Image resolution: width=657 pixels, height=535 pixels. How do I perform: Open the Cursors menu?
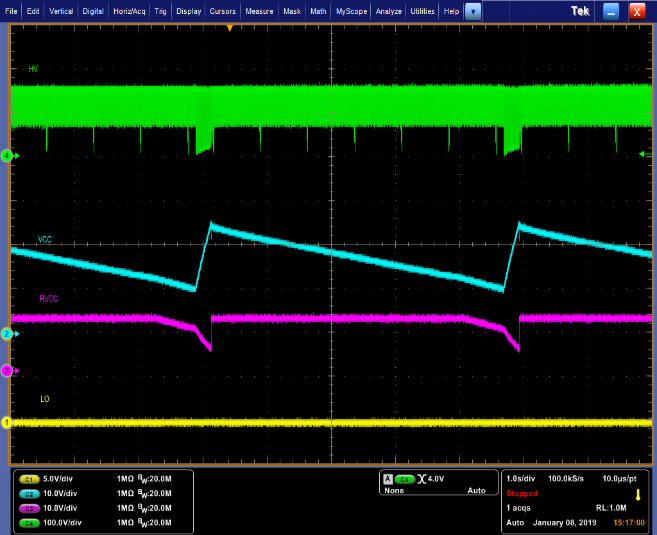tap(223, 11)
